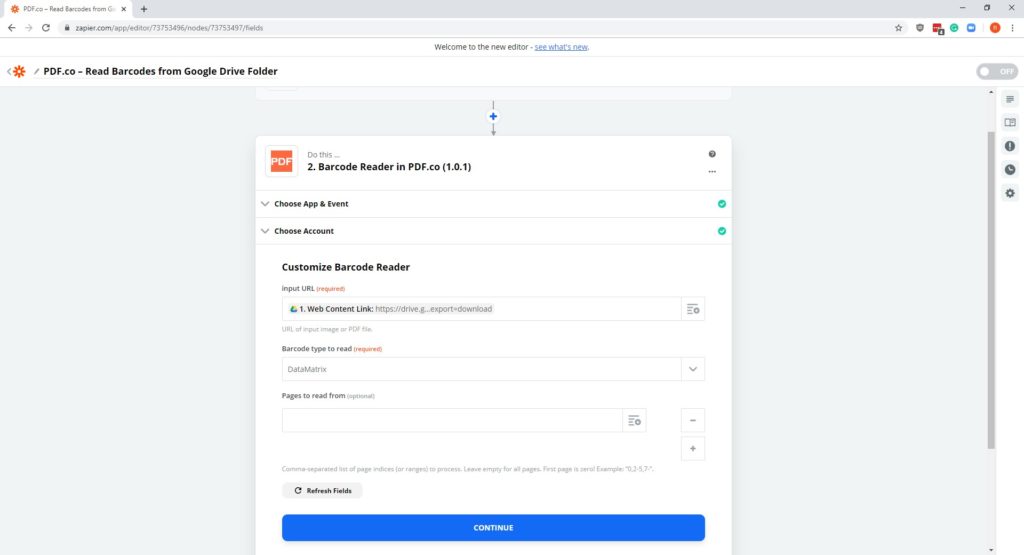The height and width of the screenshot is (555, 1024).
Task: Click the '2. Barcode Reader in PDF.co' heading
Action: (x=389, y=166)
